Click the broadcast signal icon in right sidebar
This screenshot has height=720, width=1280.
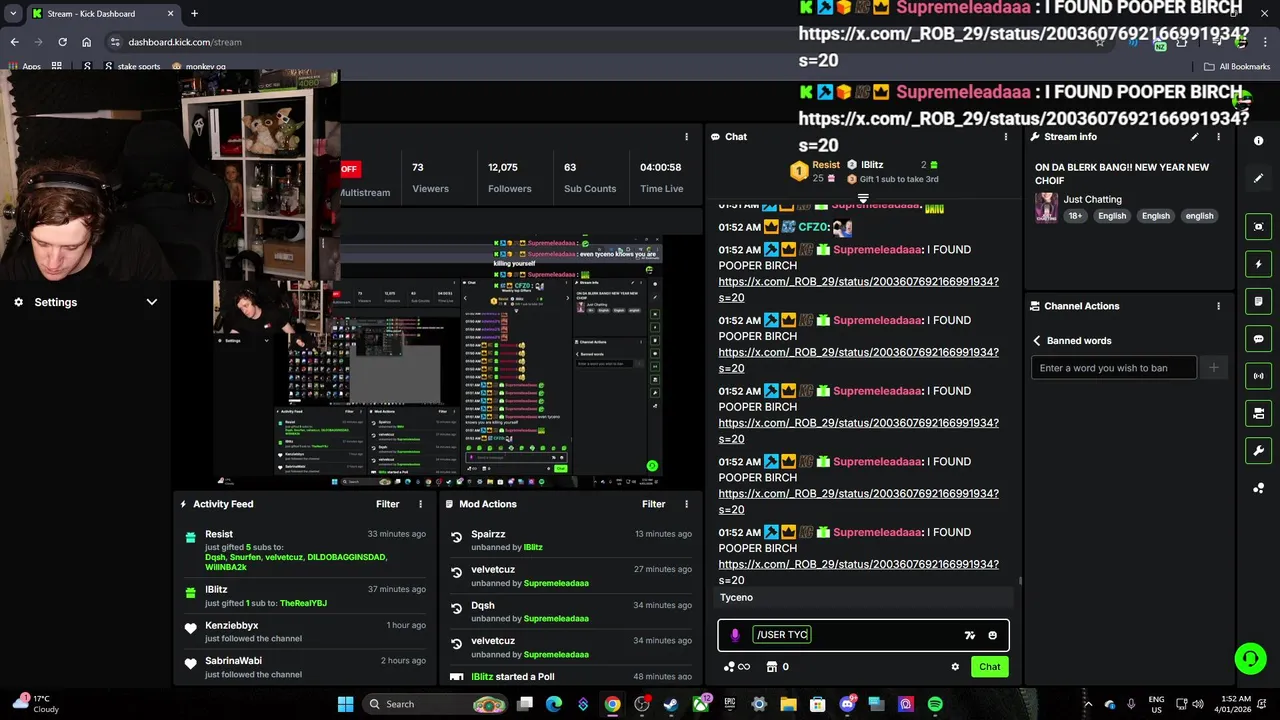click(1259, 376)
